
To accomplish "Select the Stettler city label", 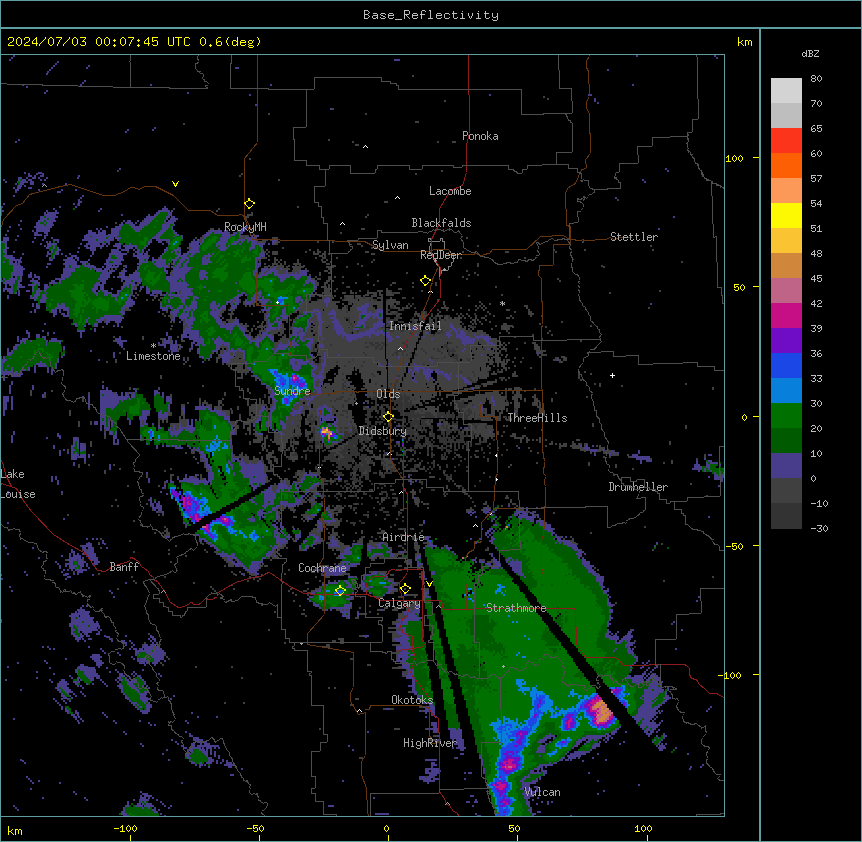I will pos(634,237).
